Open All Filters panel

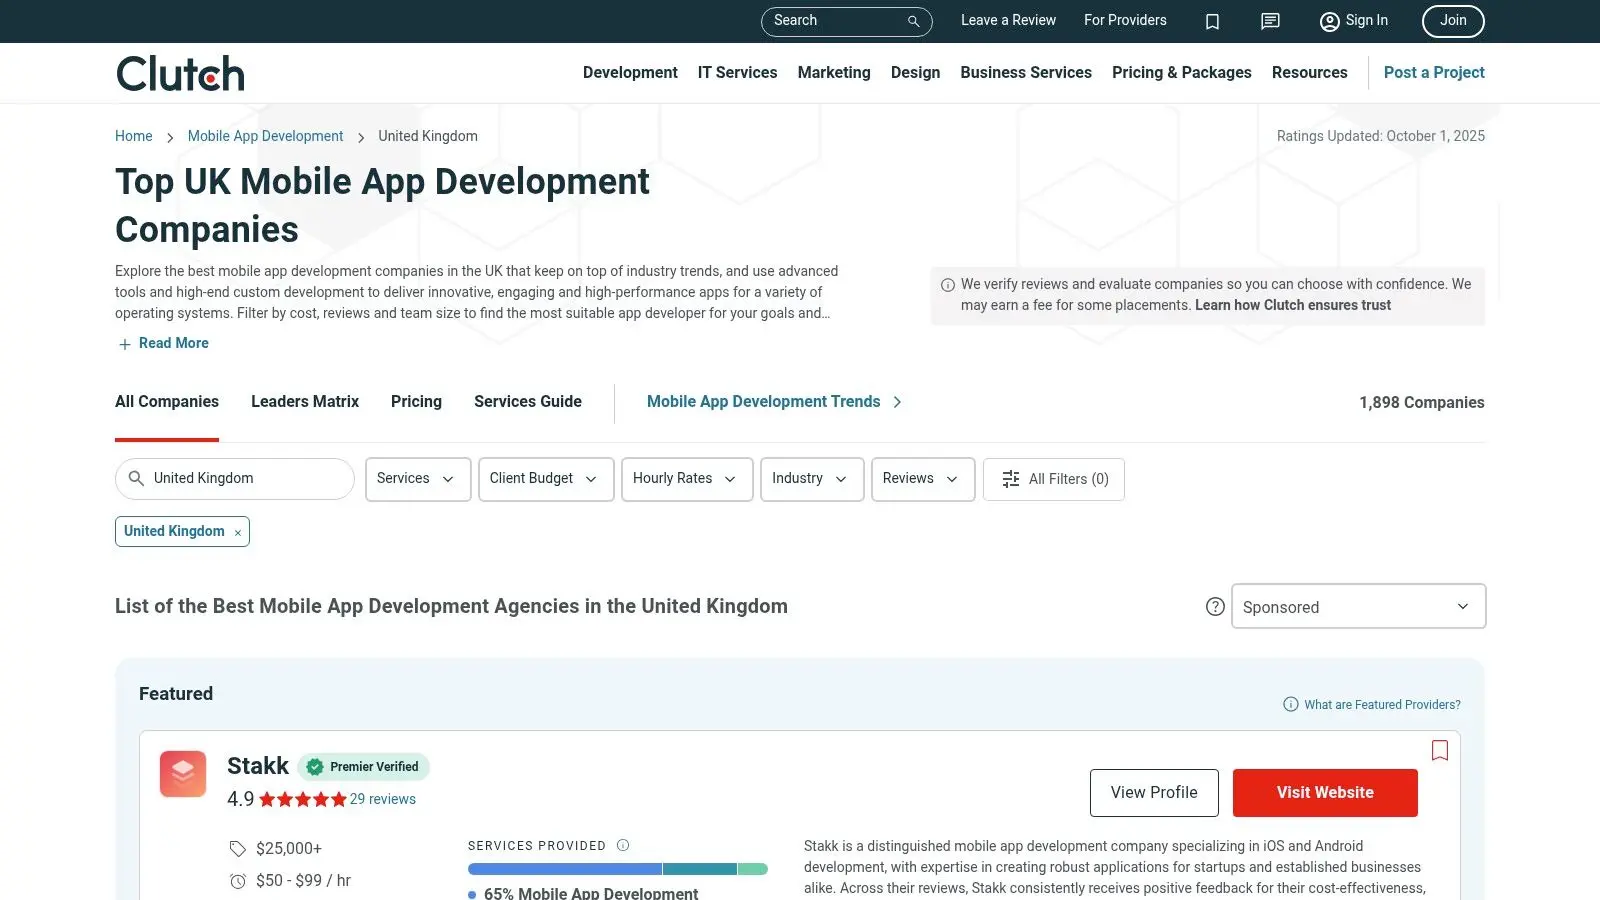point(1054,479)
